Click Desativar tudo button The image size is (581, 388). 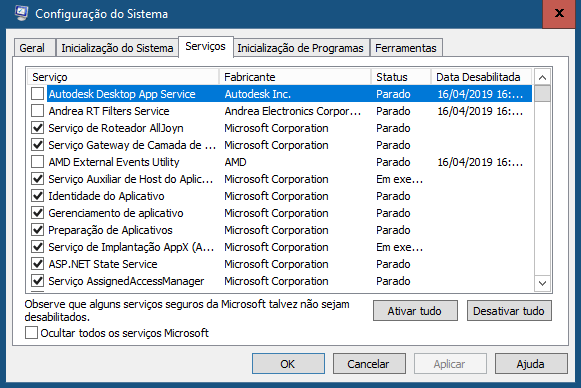pos(509,311)
